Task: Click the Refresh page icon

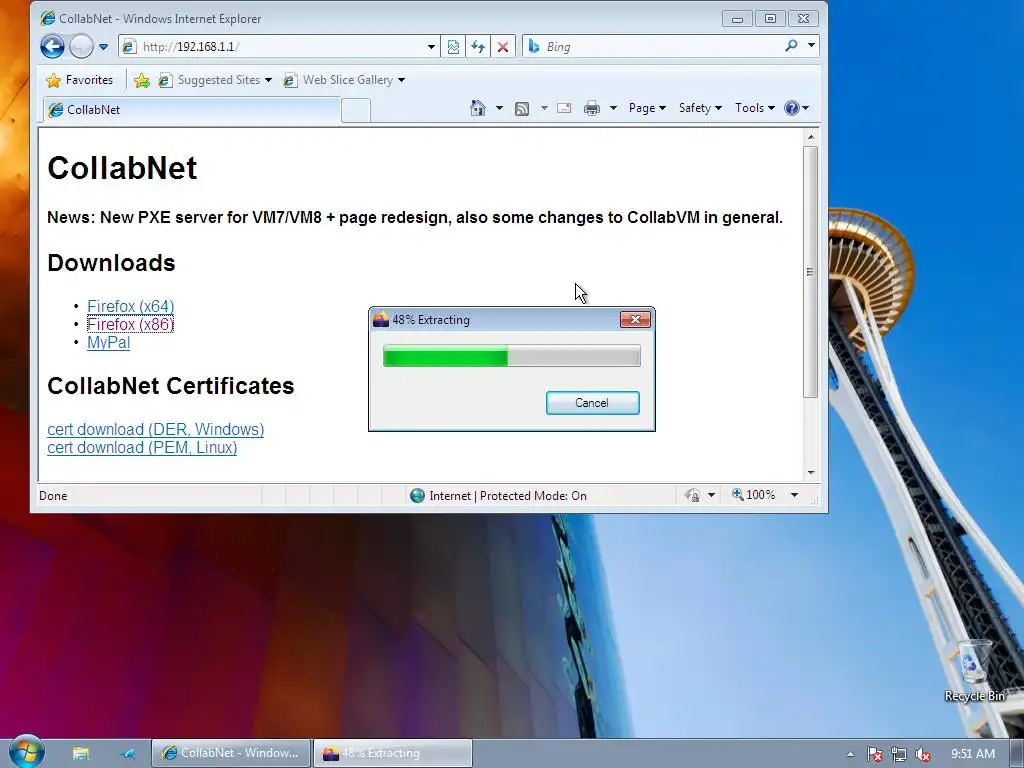Action: click(478, 47)
